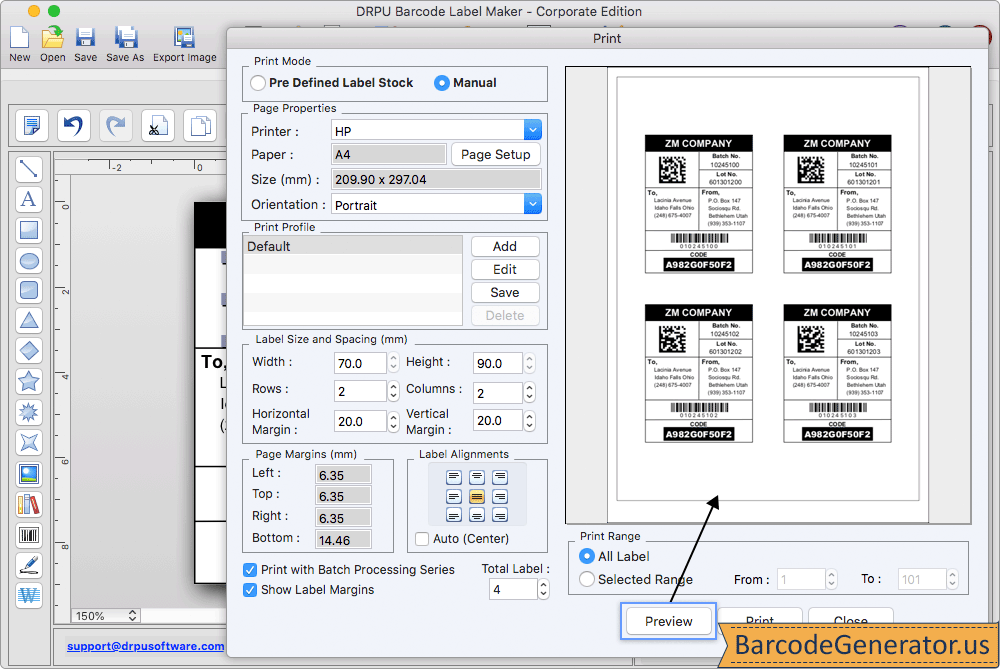Select the Selected Range option

pos(587,579)
